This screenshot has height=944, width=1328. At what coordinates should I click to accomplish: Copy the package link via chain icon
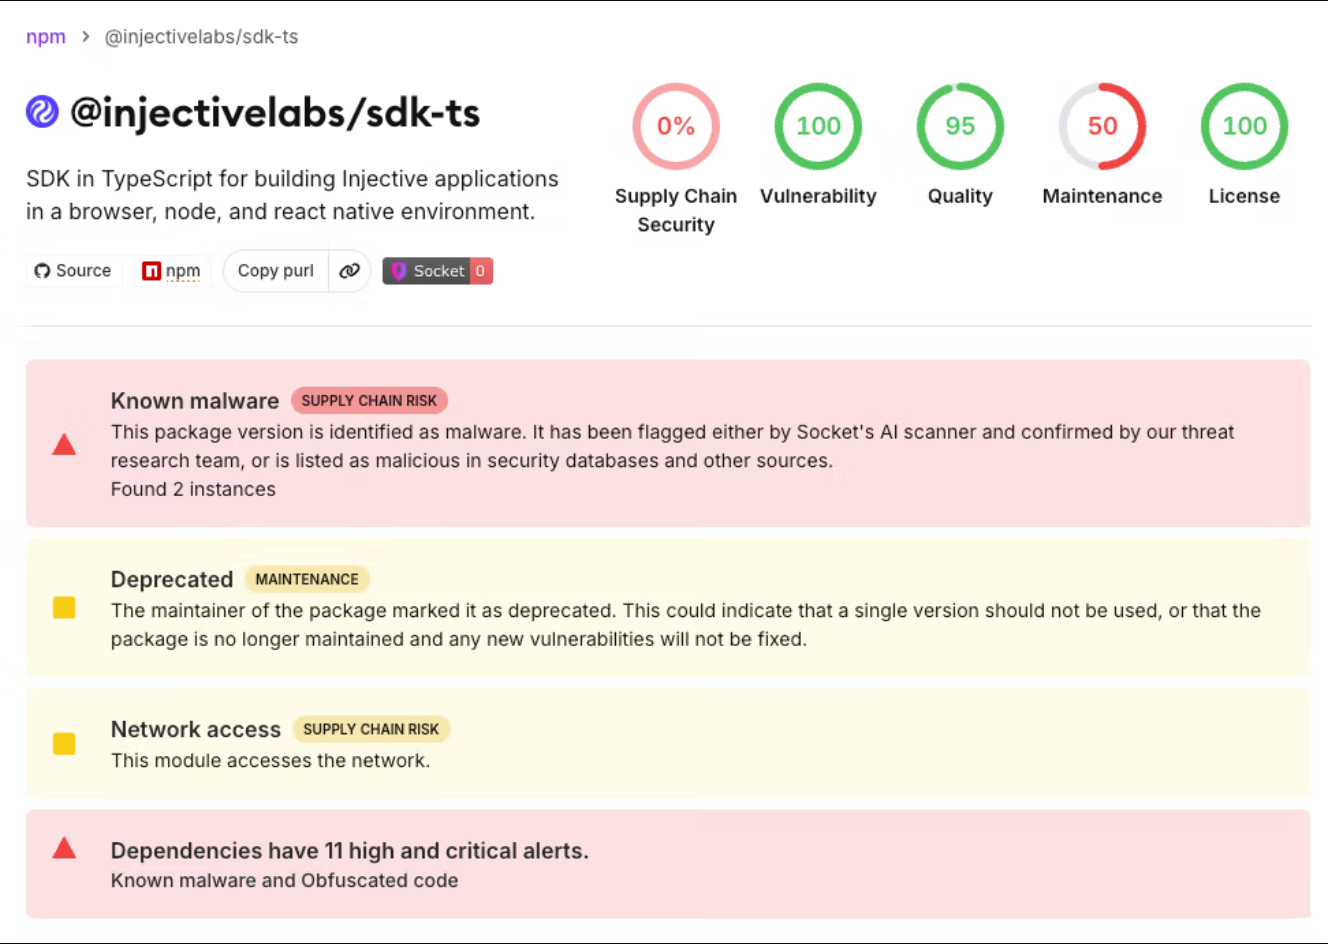[x=349, y=271]
